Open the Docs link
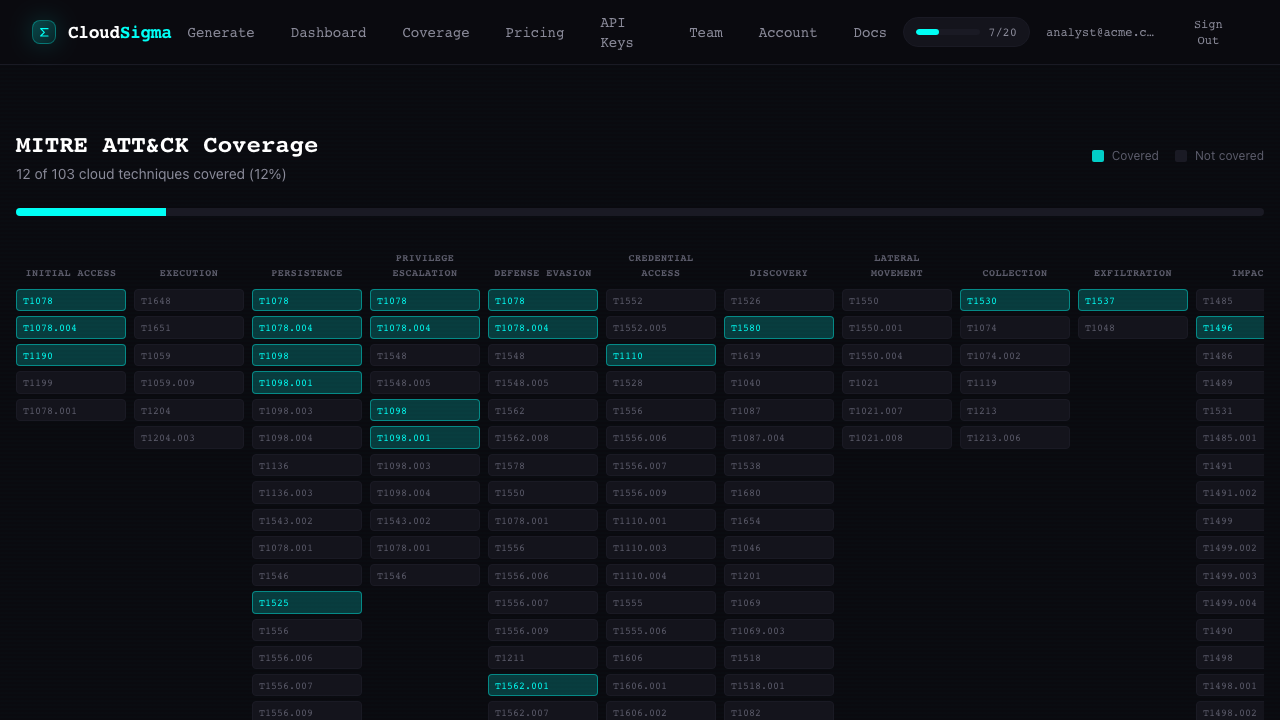The height and width of the screenshot is (720, 1280). pyautogui.click(x=869, y=33)
